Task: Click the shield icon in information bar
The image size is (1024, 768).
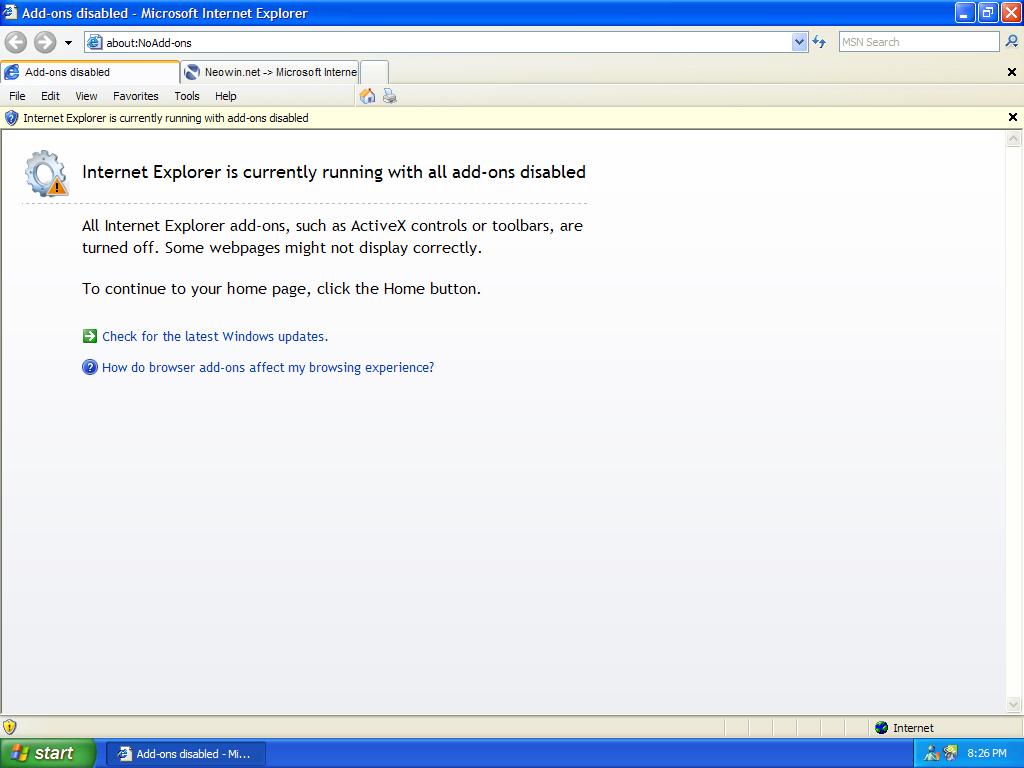Action: pyautogui.click(x=12, y=118)
